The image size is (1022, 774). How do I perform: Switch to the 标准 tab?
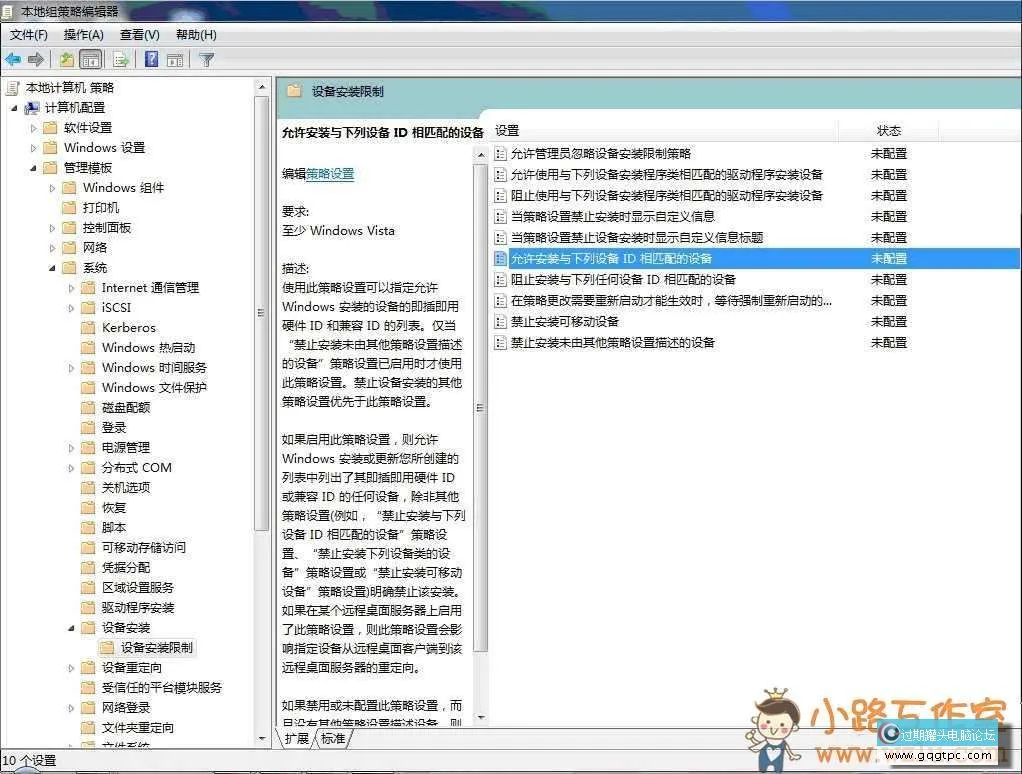[331, 739]
